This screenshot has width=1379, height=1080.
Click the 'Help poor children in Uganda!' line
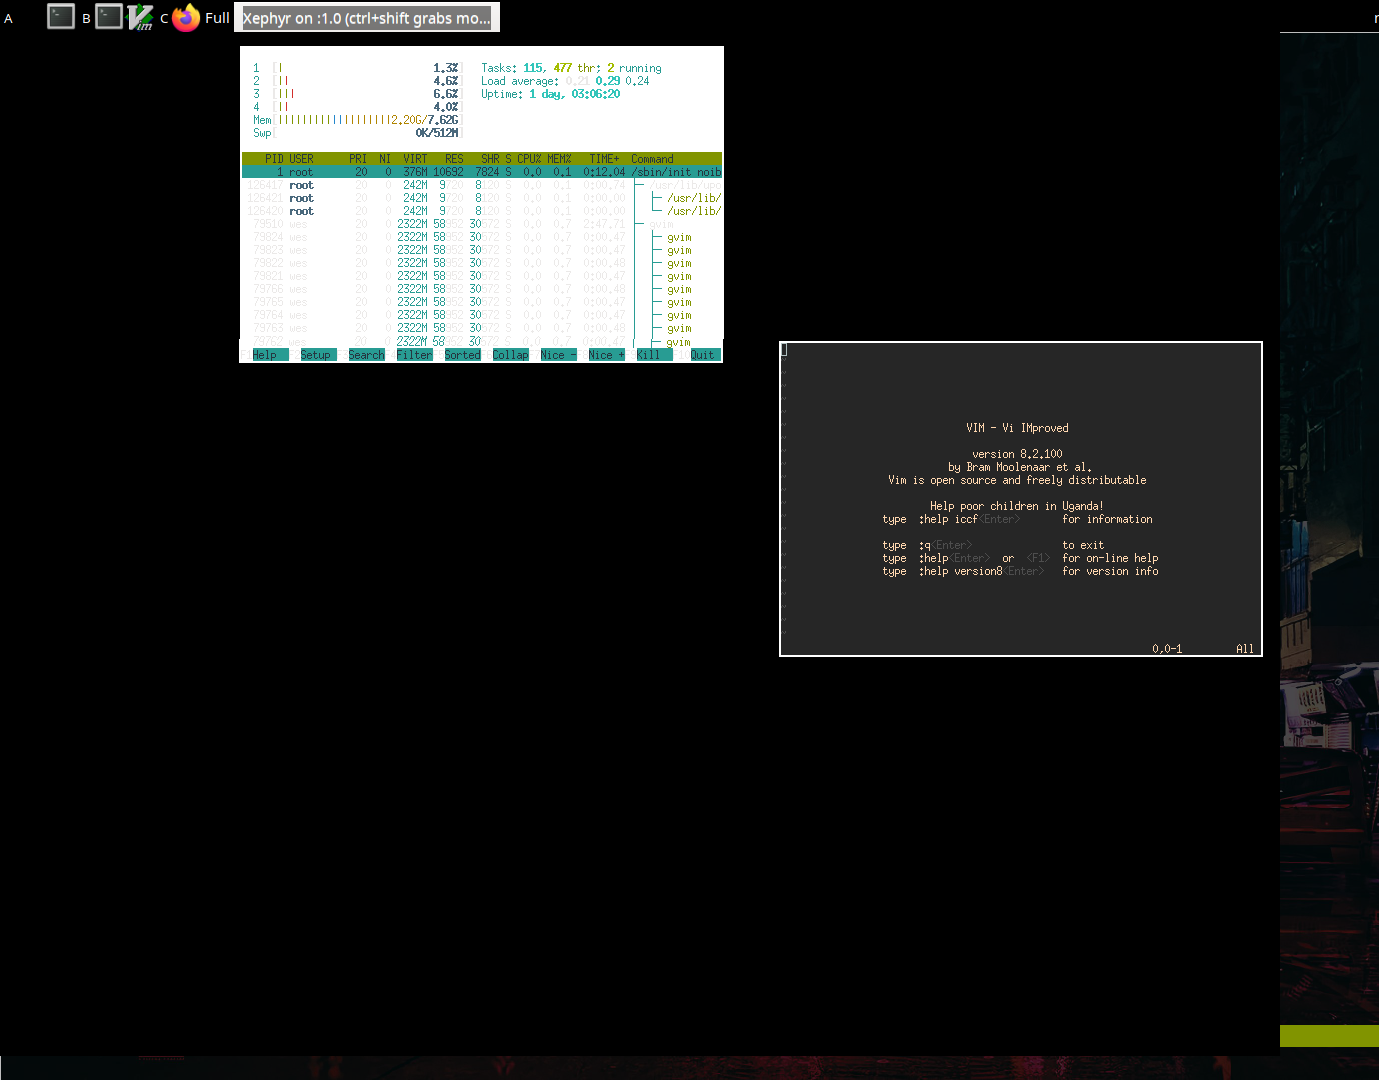1017,506
